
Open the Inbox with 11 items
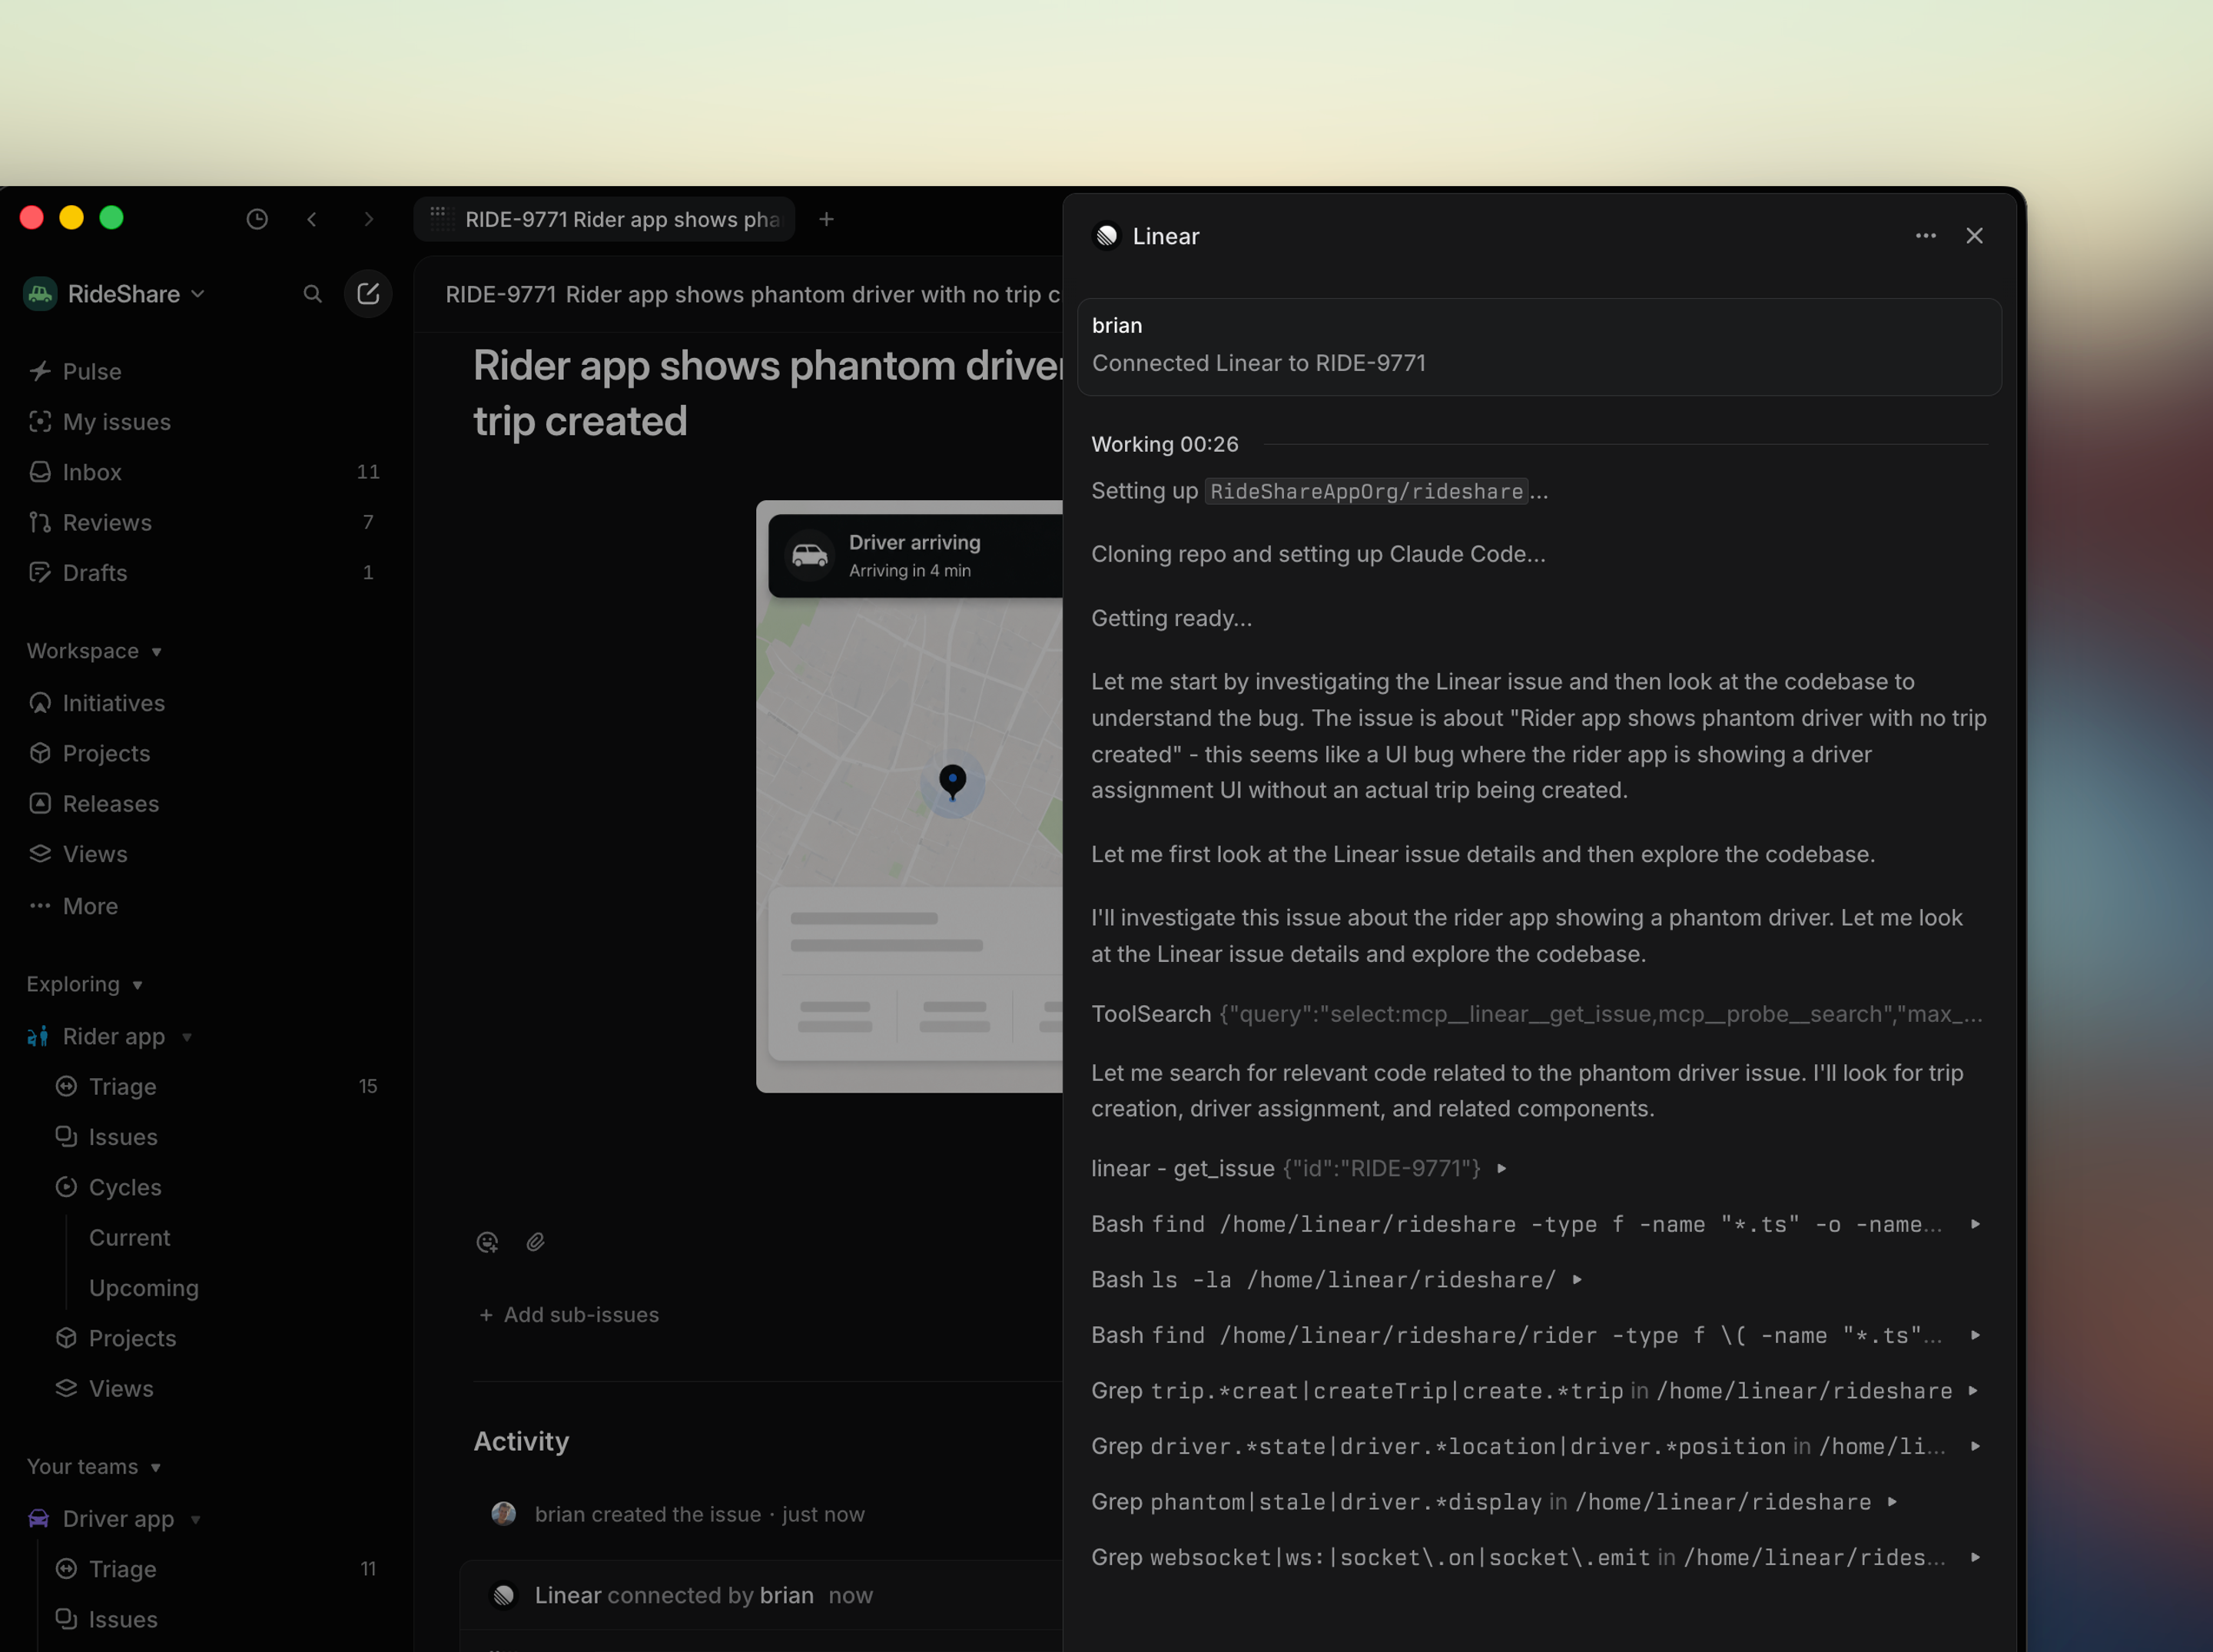(x=204, y=472)
